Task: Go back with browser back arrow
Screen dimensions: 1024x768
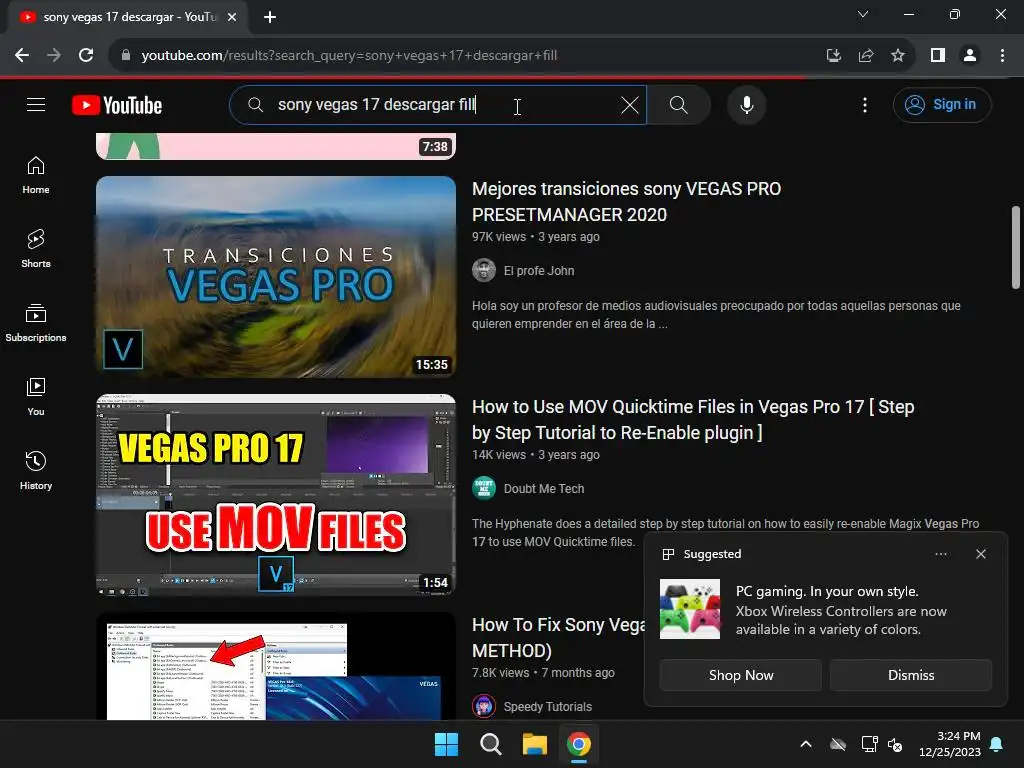Action: [22, 56]
